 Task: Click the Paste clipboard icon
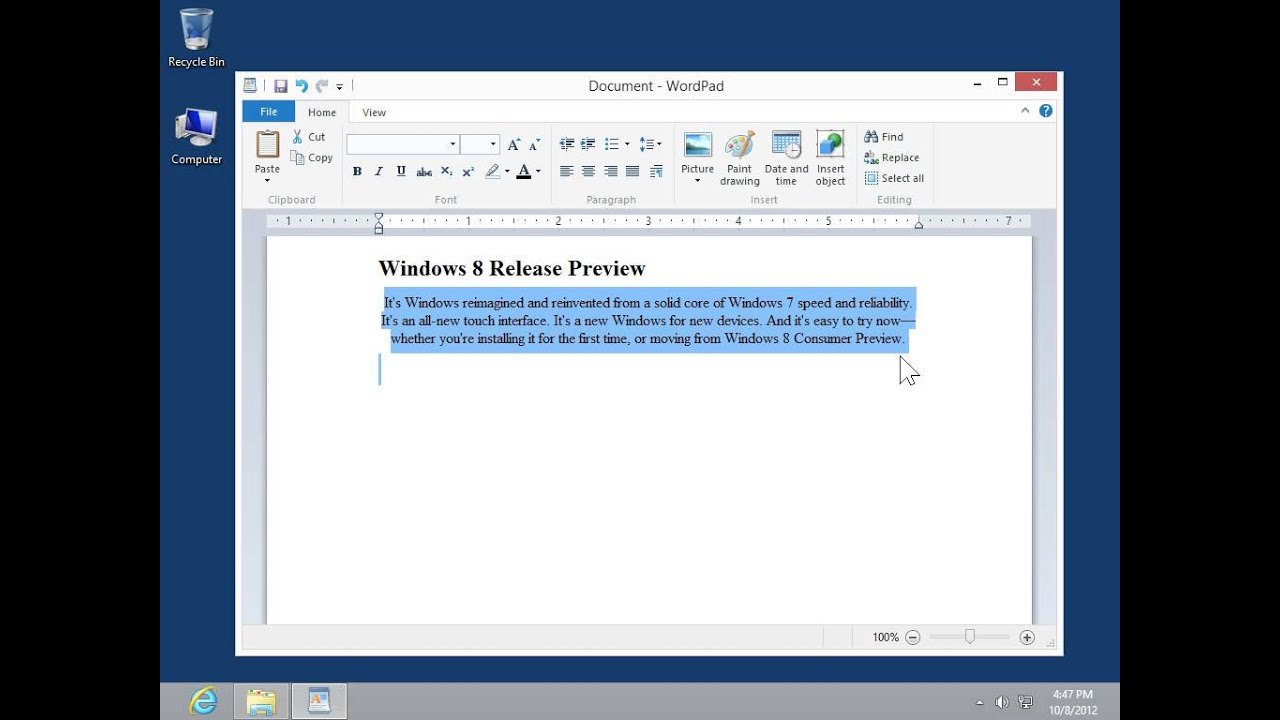(x=267, y=145)
